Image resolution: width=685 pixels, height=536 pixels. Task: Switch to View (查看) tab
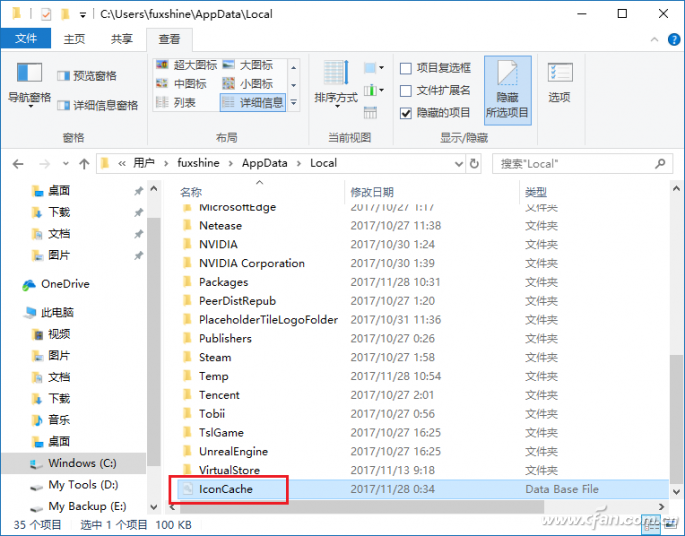click(x=169, y=39)
